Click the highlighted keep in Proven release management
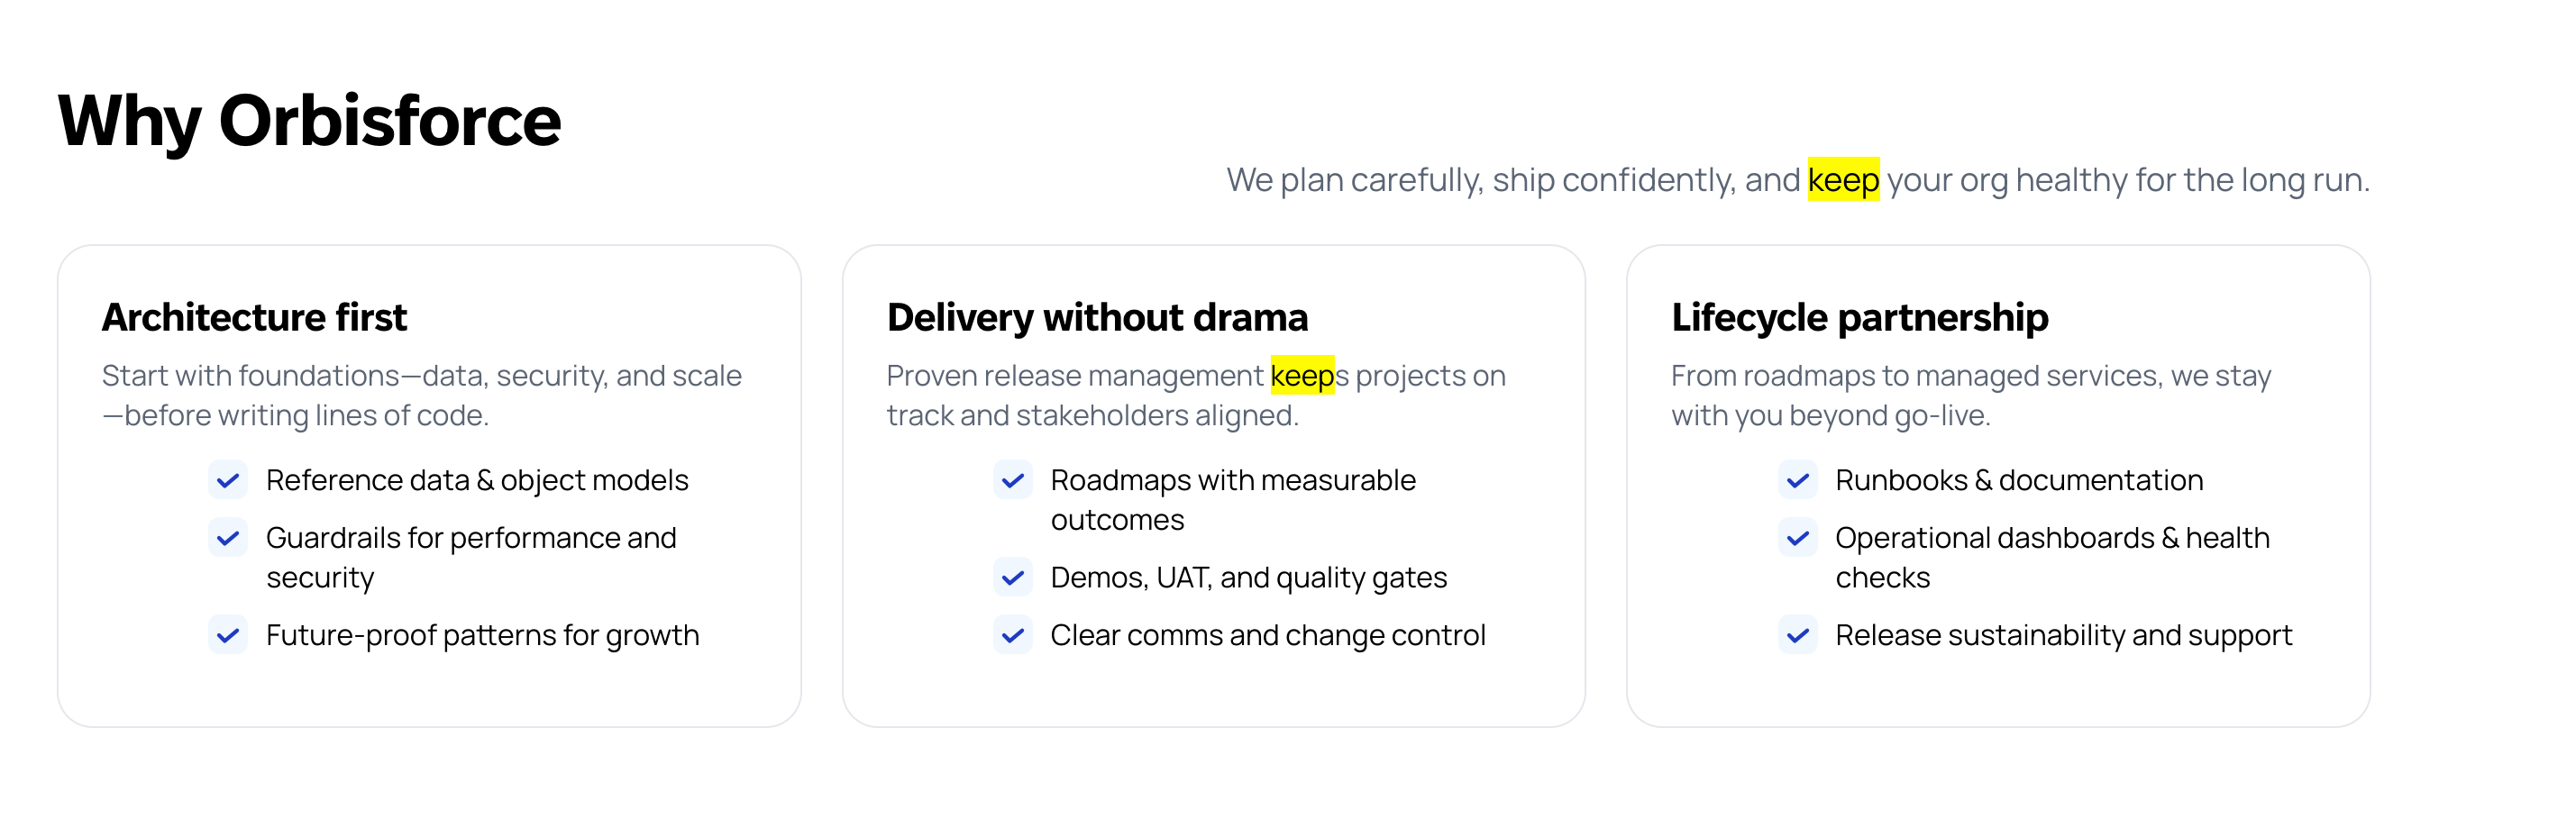Image resolution: width=2576 pixels, height=828 pixels. tap(1301, 376)
